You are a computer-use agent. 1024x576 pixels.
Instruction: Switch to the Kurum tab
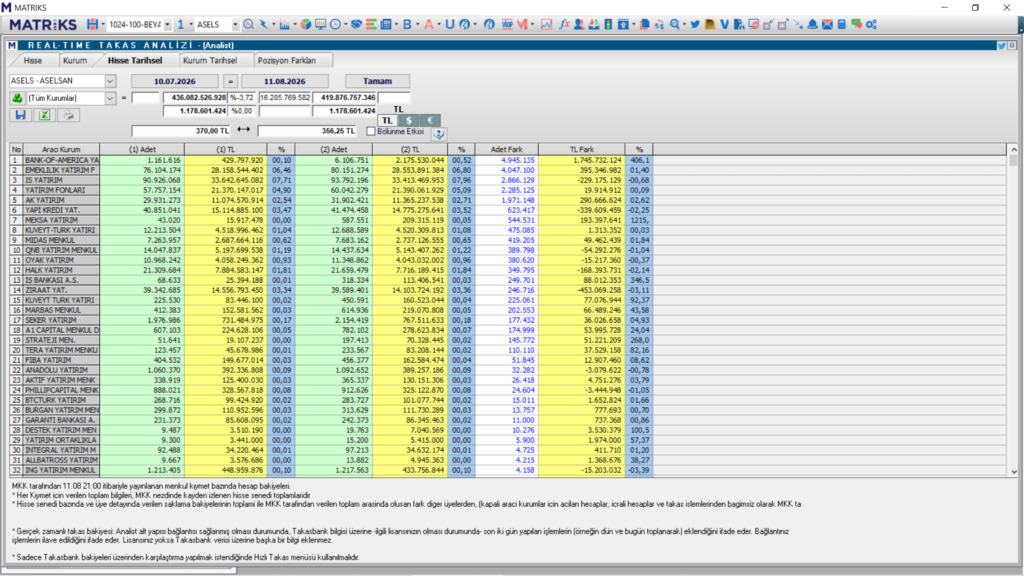coord(75,60)
